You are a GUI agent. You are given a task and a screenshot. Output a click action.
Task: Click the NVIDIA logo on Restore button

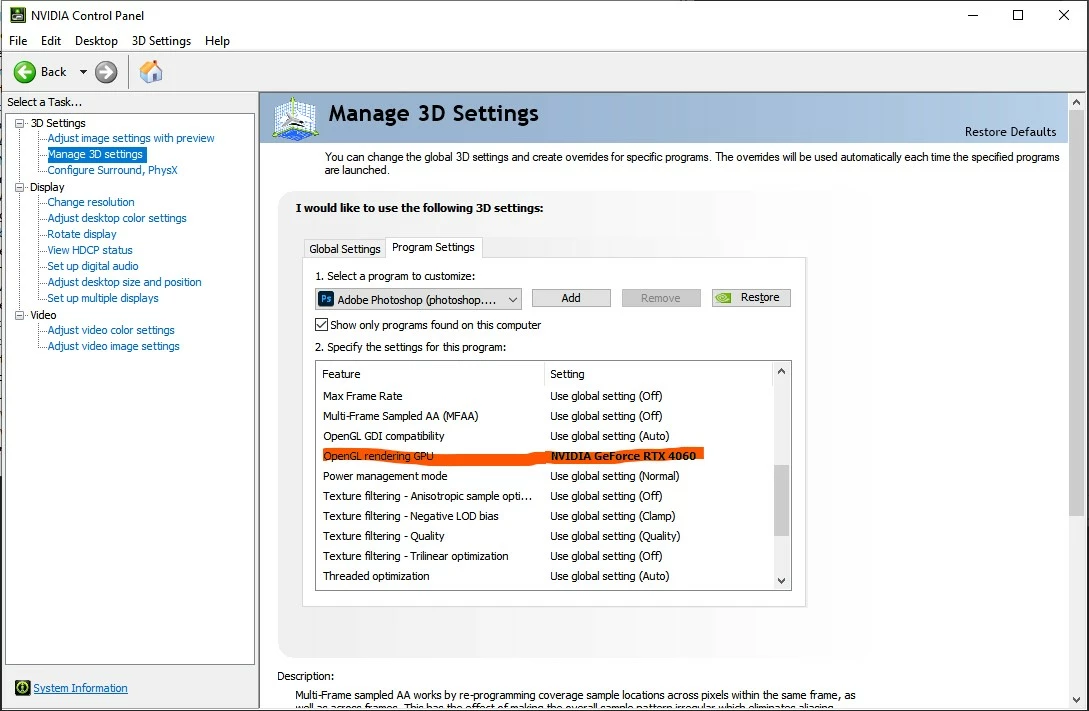coord(724,298)
